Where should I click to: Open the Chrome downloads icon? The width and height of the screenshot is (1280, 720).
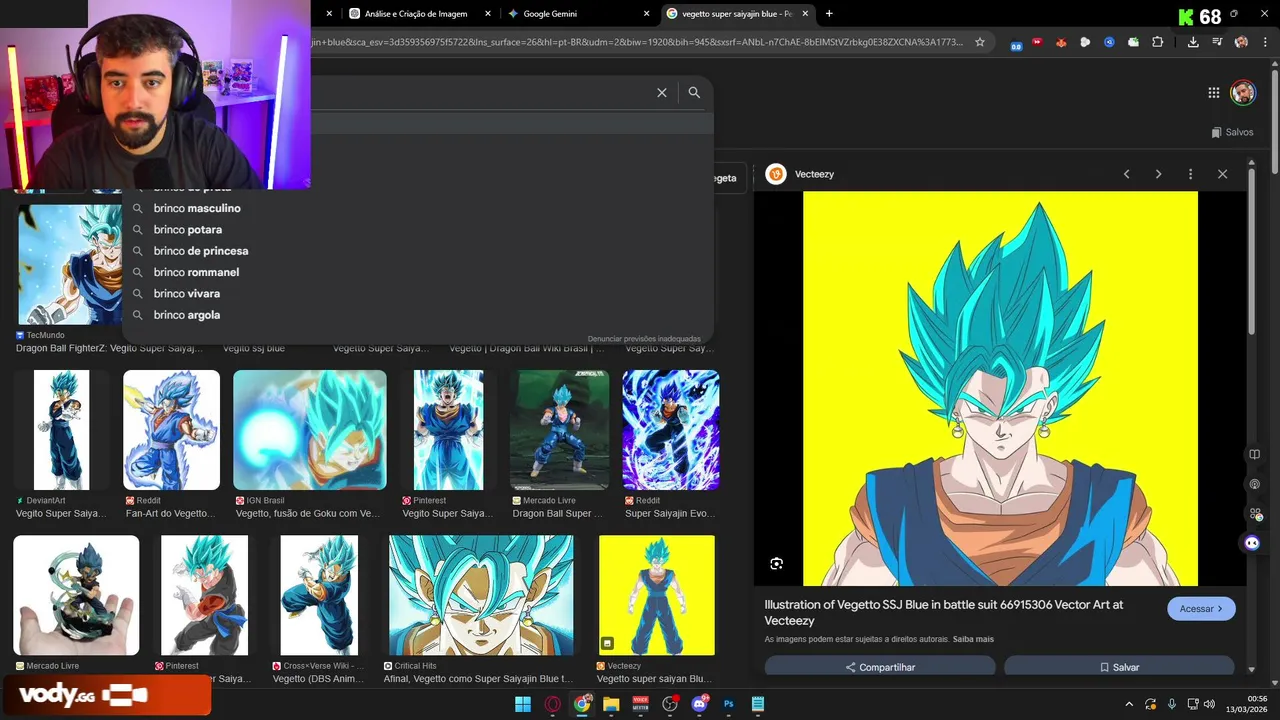(x=1193, y=42)
